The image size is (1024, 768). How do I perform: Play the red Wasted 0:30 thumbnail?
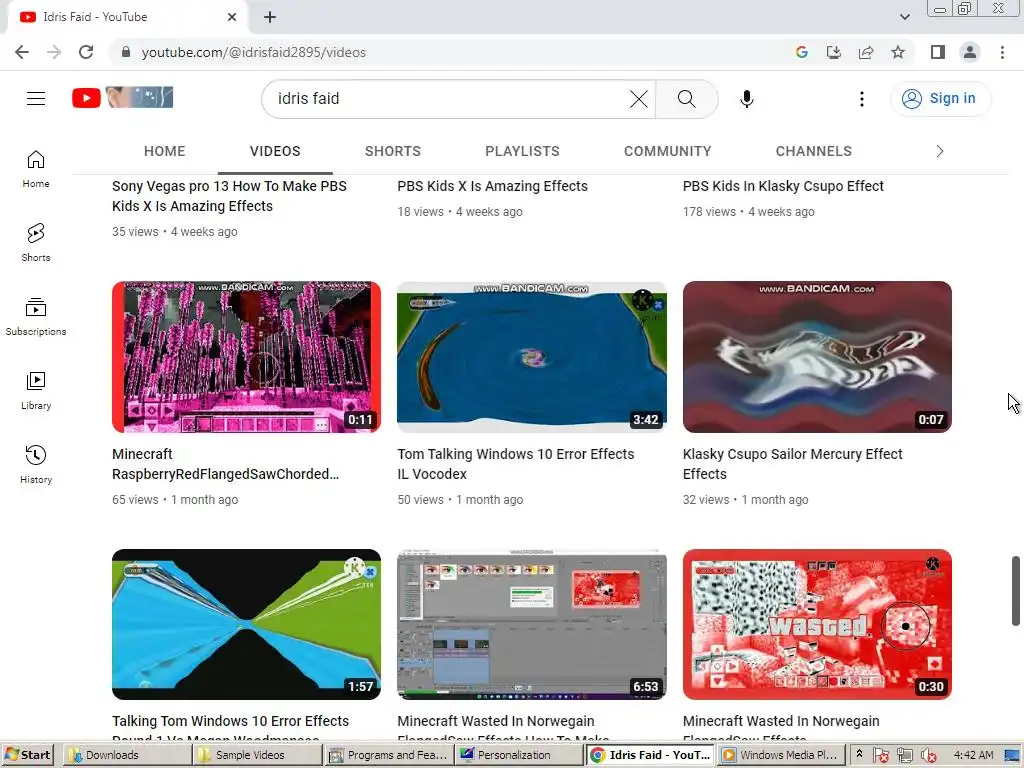point(817,624)
